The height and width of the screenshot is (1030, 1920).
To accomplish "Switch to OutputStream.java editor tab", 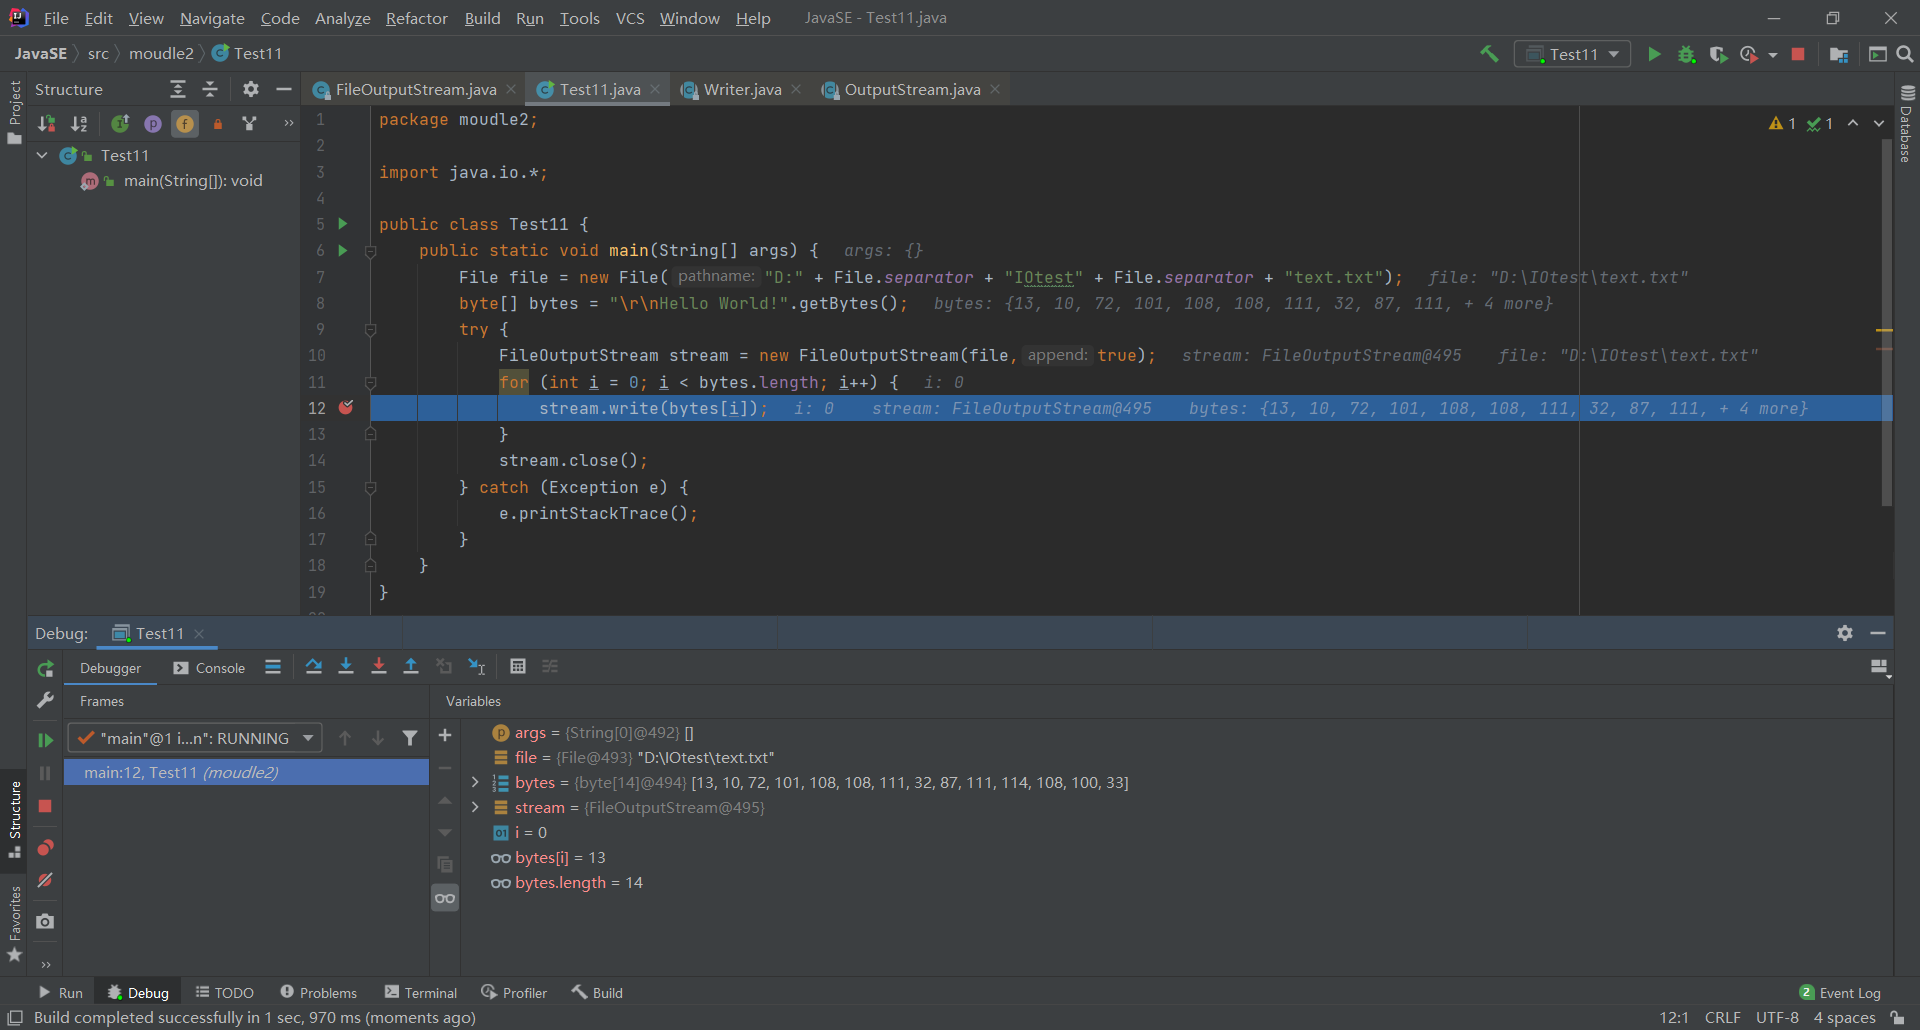I will pyautogui.click(x=912, y=89).
